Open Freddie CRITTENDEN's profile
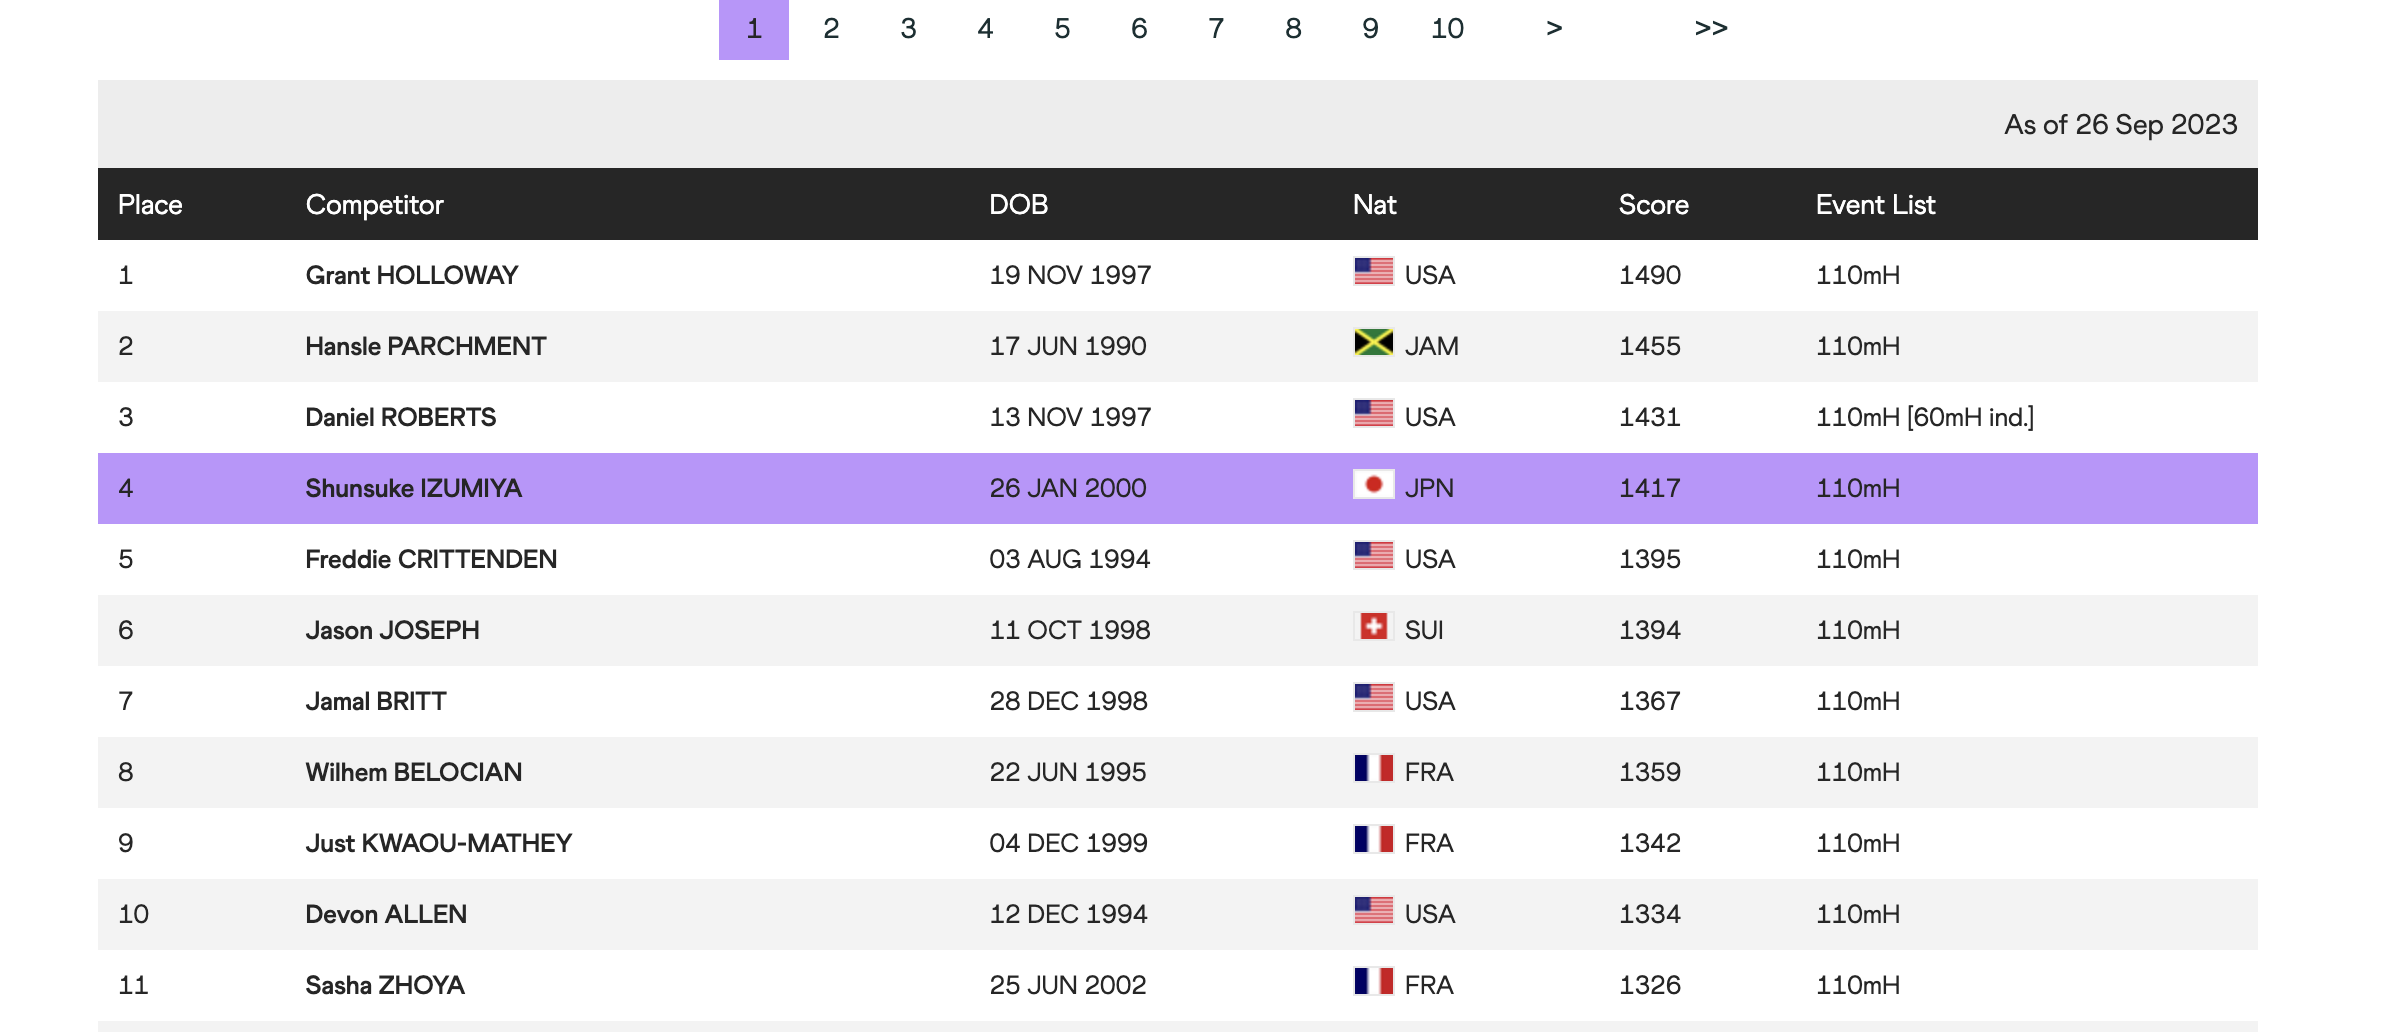Viewport: 2408px width, 1032px height. coord(432,559)
